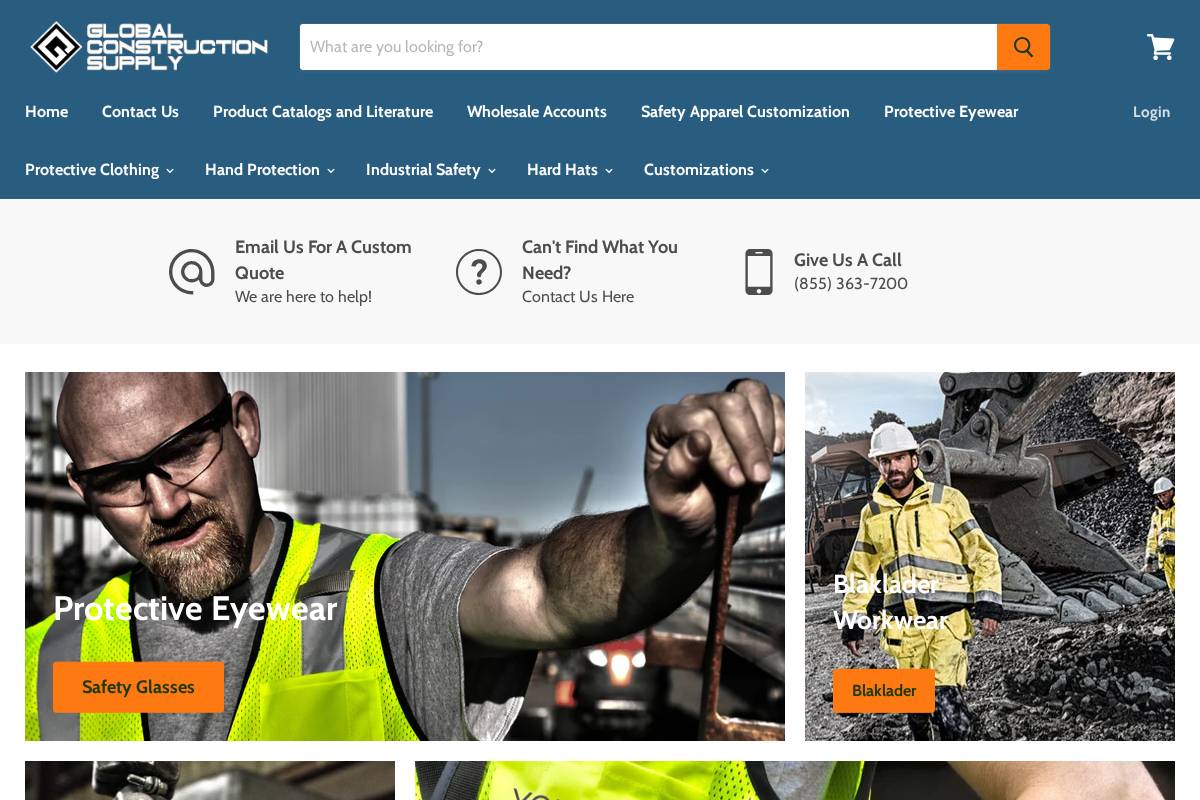This screenshot has width=1200, height=800.
Task: Open the Hand Protection menu chevron
Action: coord(331,171)
